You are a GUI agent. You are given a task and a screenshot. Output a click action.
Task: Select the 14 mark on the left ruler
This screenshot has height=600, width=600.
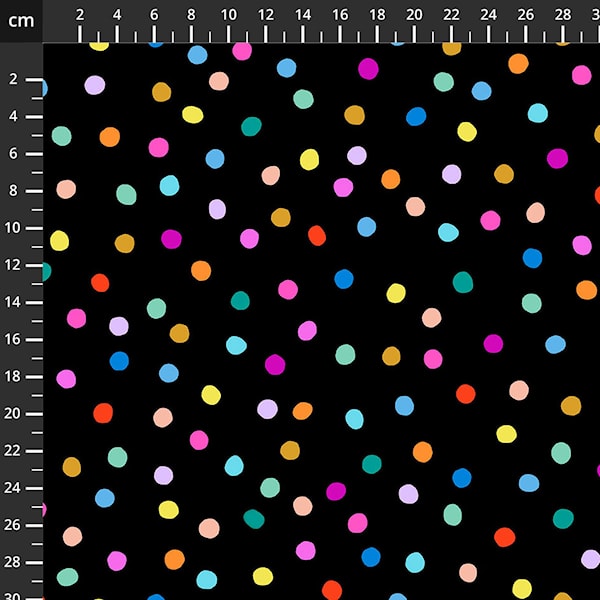tap(15, 302)
